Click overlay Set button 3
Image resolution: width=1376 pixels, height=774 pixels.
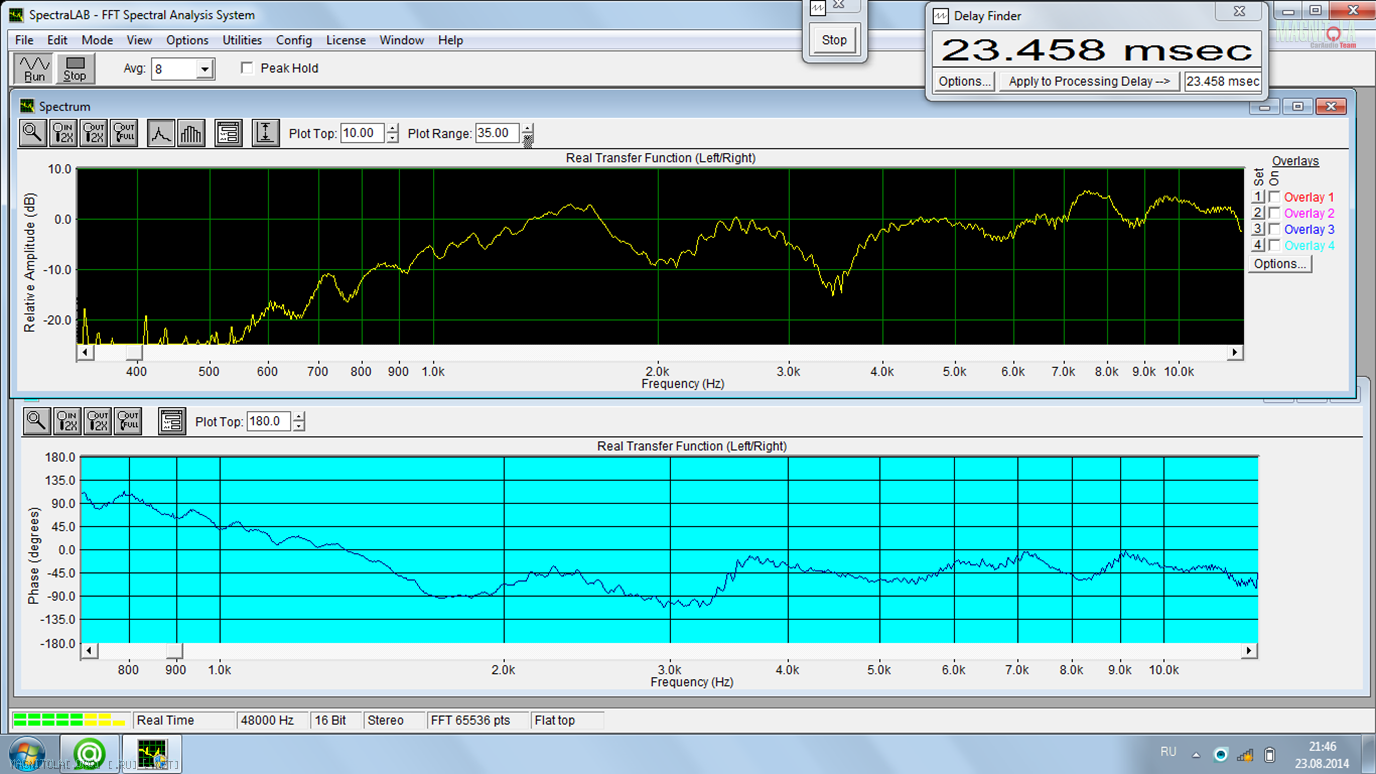click(x=1259, y=229)
